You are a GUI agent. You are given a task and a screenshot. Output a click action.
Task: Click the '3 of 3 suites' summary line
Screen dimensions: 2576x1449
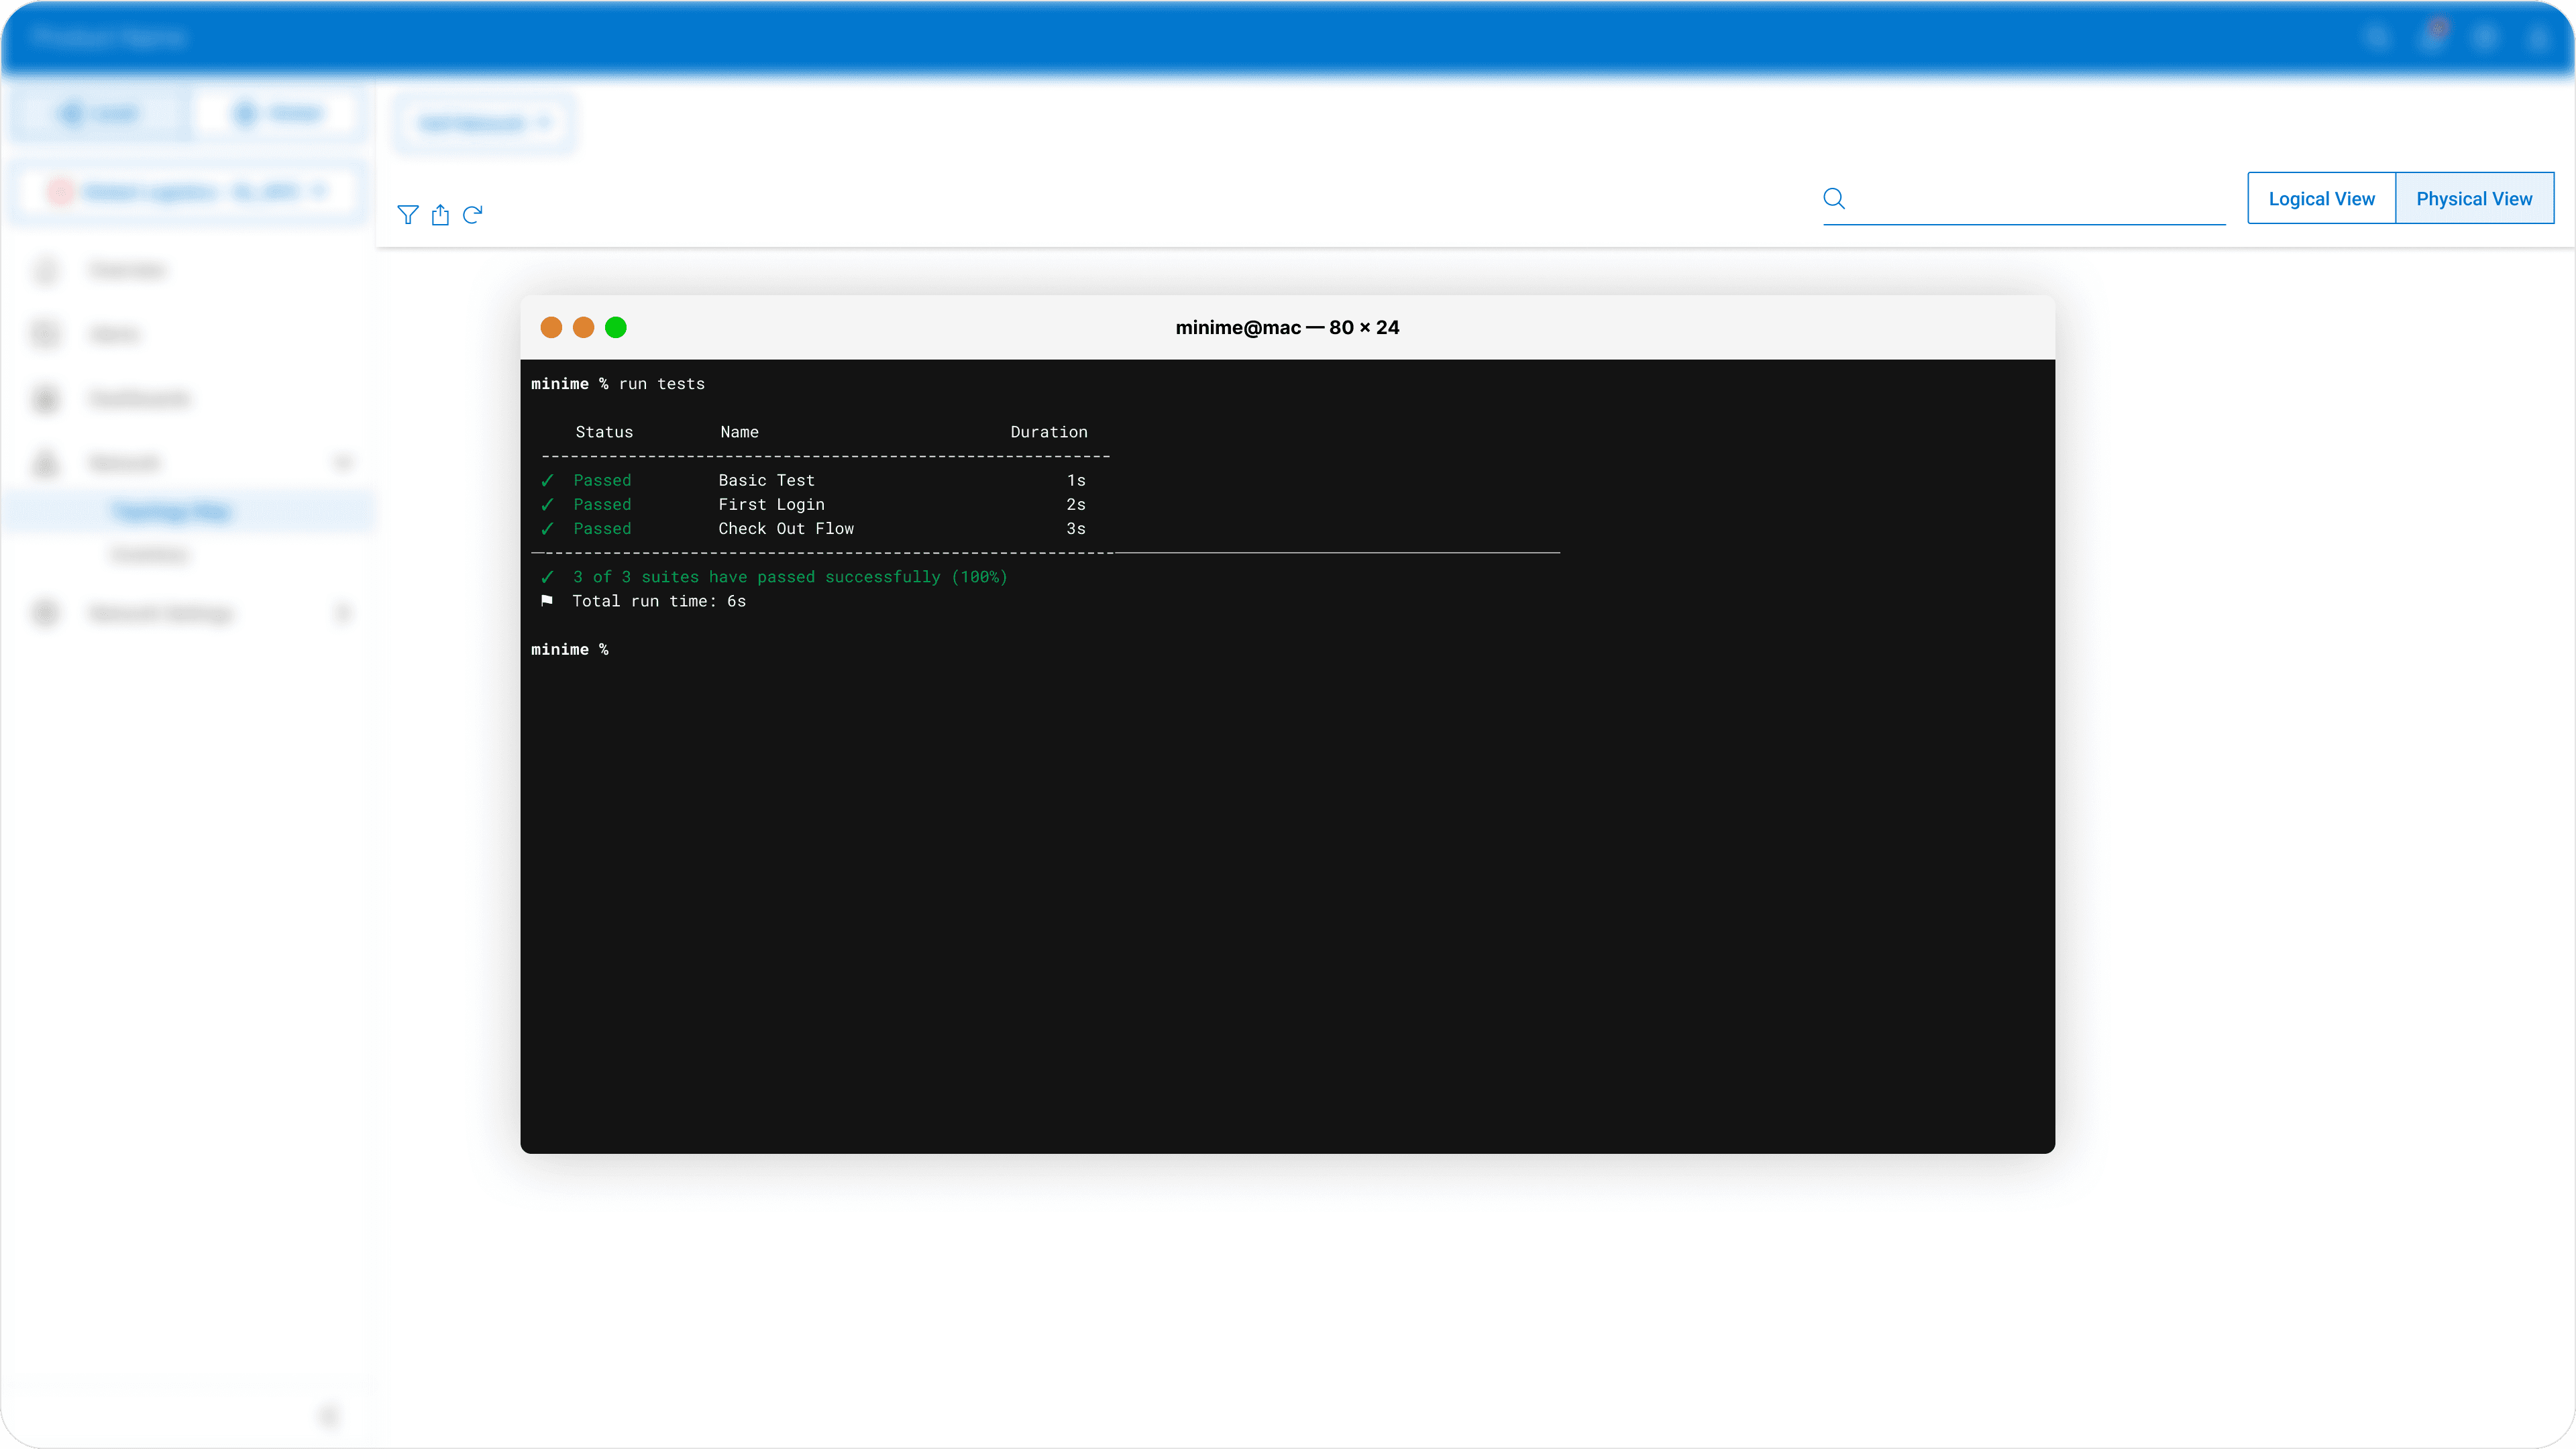click(790, 577)
